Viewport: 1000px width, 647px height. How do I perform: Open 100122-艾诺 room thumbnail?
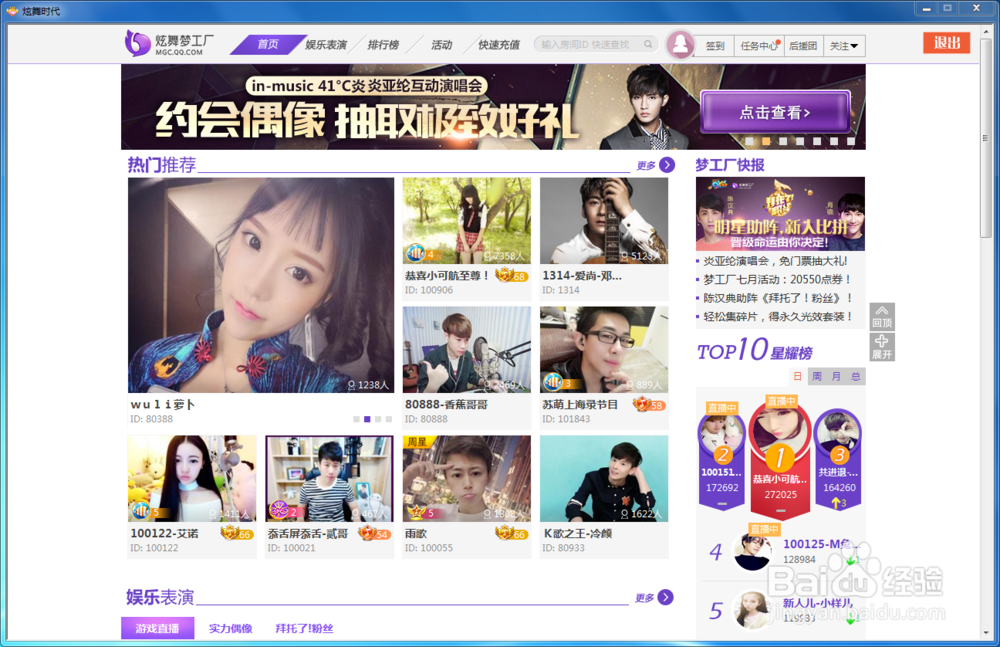[192, 479]
